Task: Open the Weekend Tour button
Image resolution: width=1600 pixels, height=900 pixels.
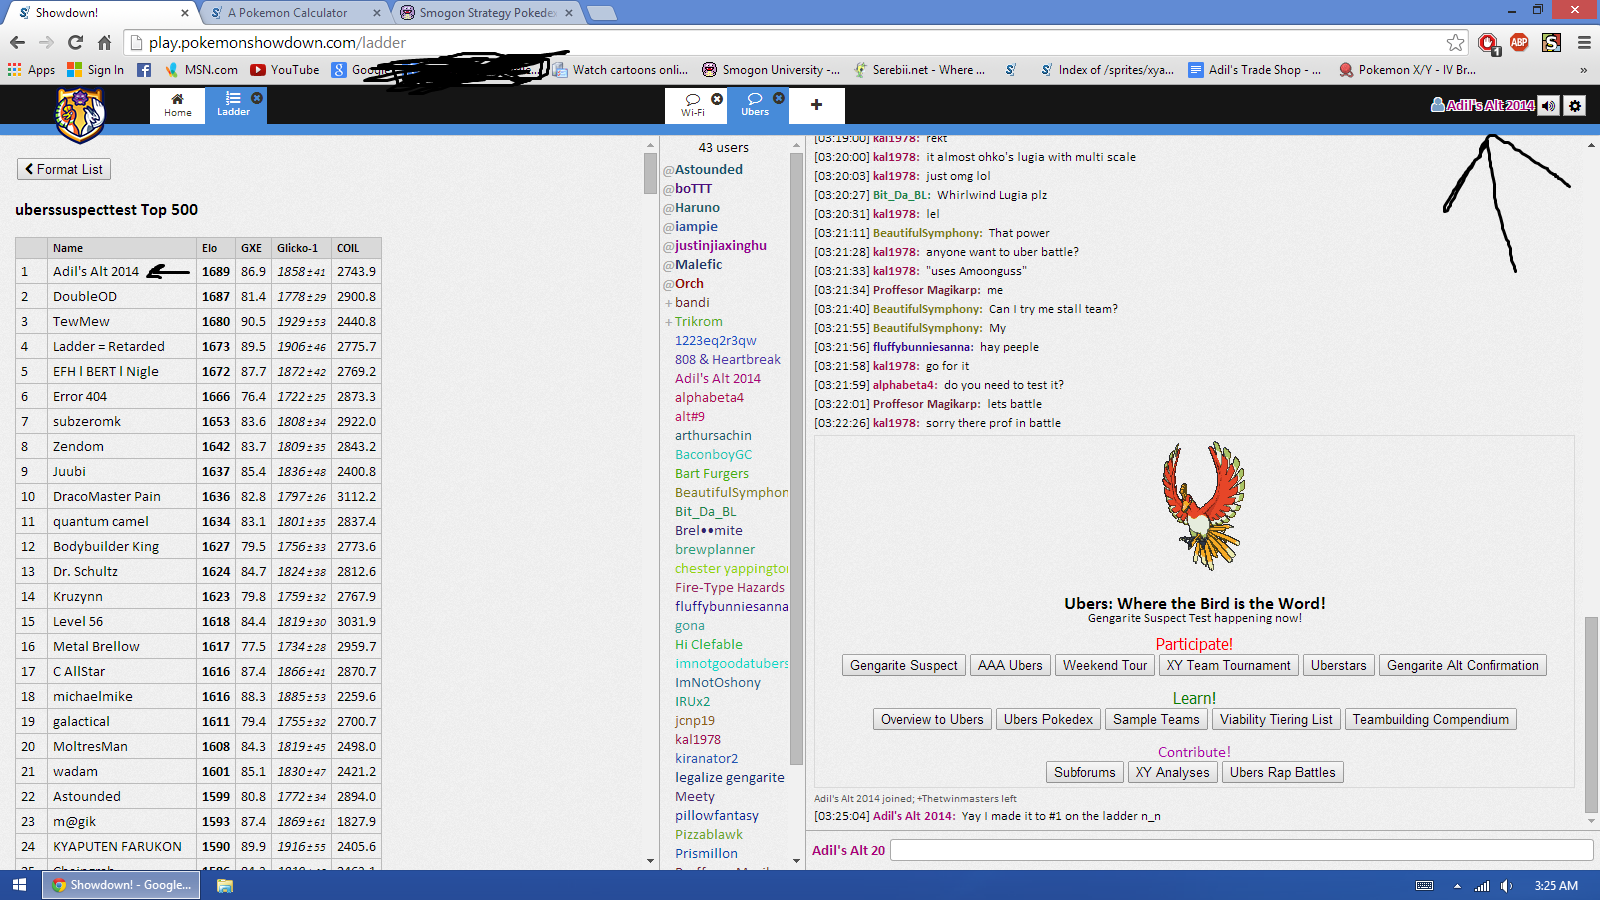Action: (x=1105, y=665)
